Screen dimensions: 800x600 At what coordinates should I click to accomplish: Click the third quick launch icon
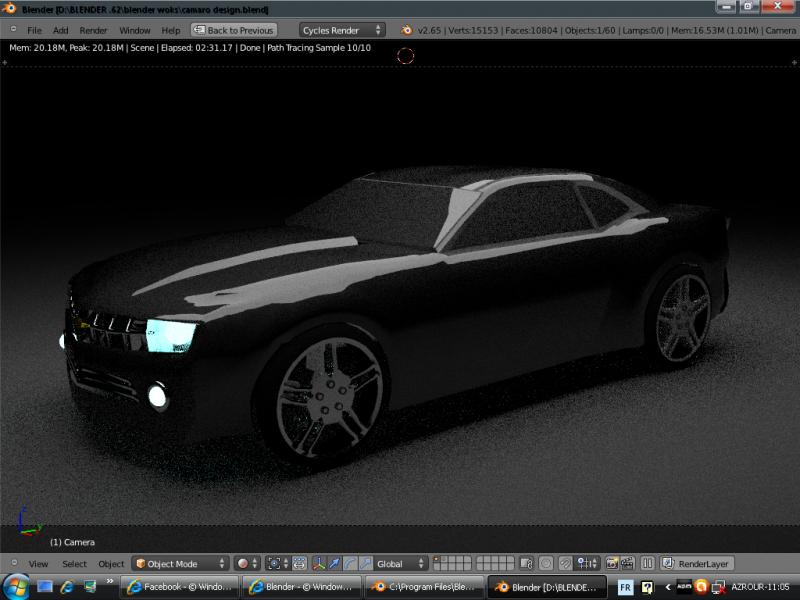(x=90, y=587)
